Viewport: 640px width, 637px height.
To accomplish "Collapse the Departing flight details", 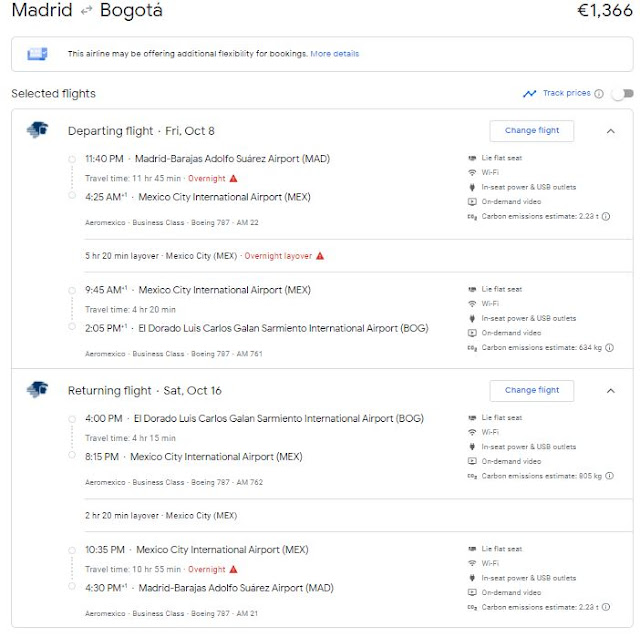I will tap(610, 130).
